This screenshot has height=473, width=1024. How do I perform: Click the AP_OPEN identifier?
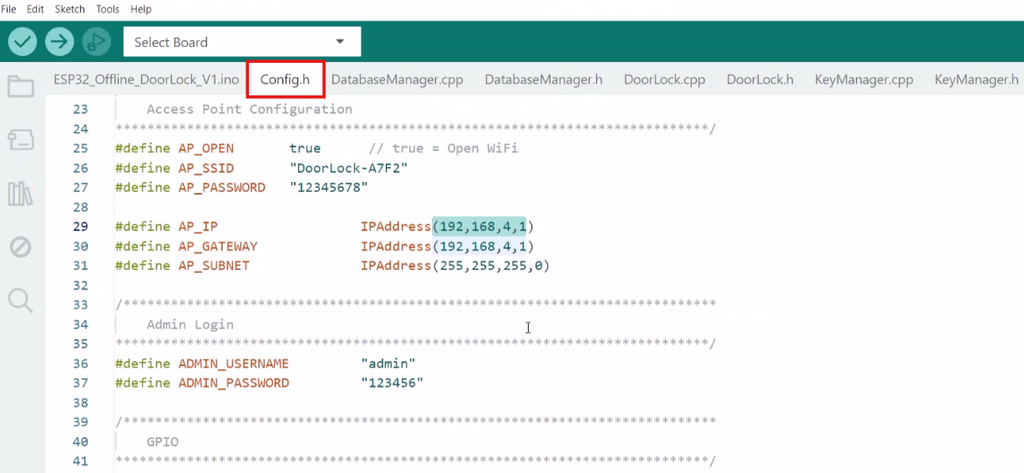tap(206, 148)
